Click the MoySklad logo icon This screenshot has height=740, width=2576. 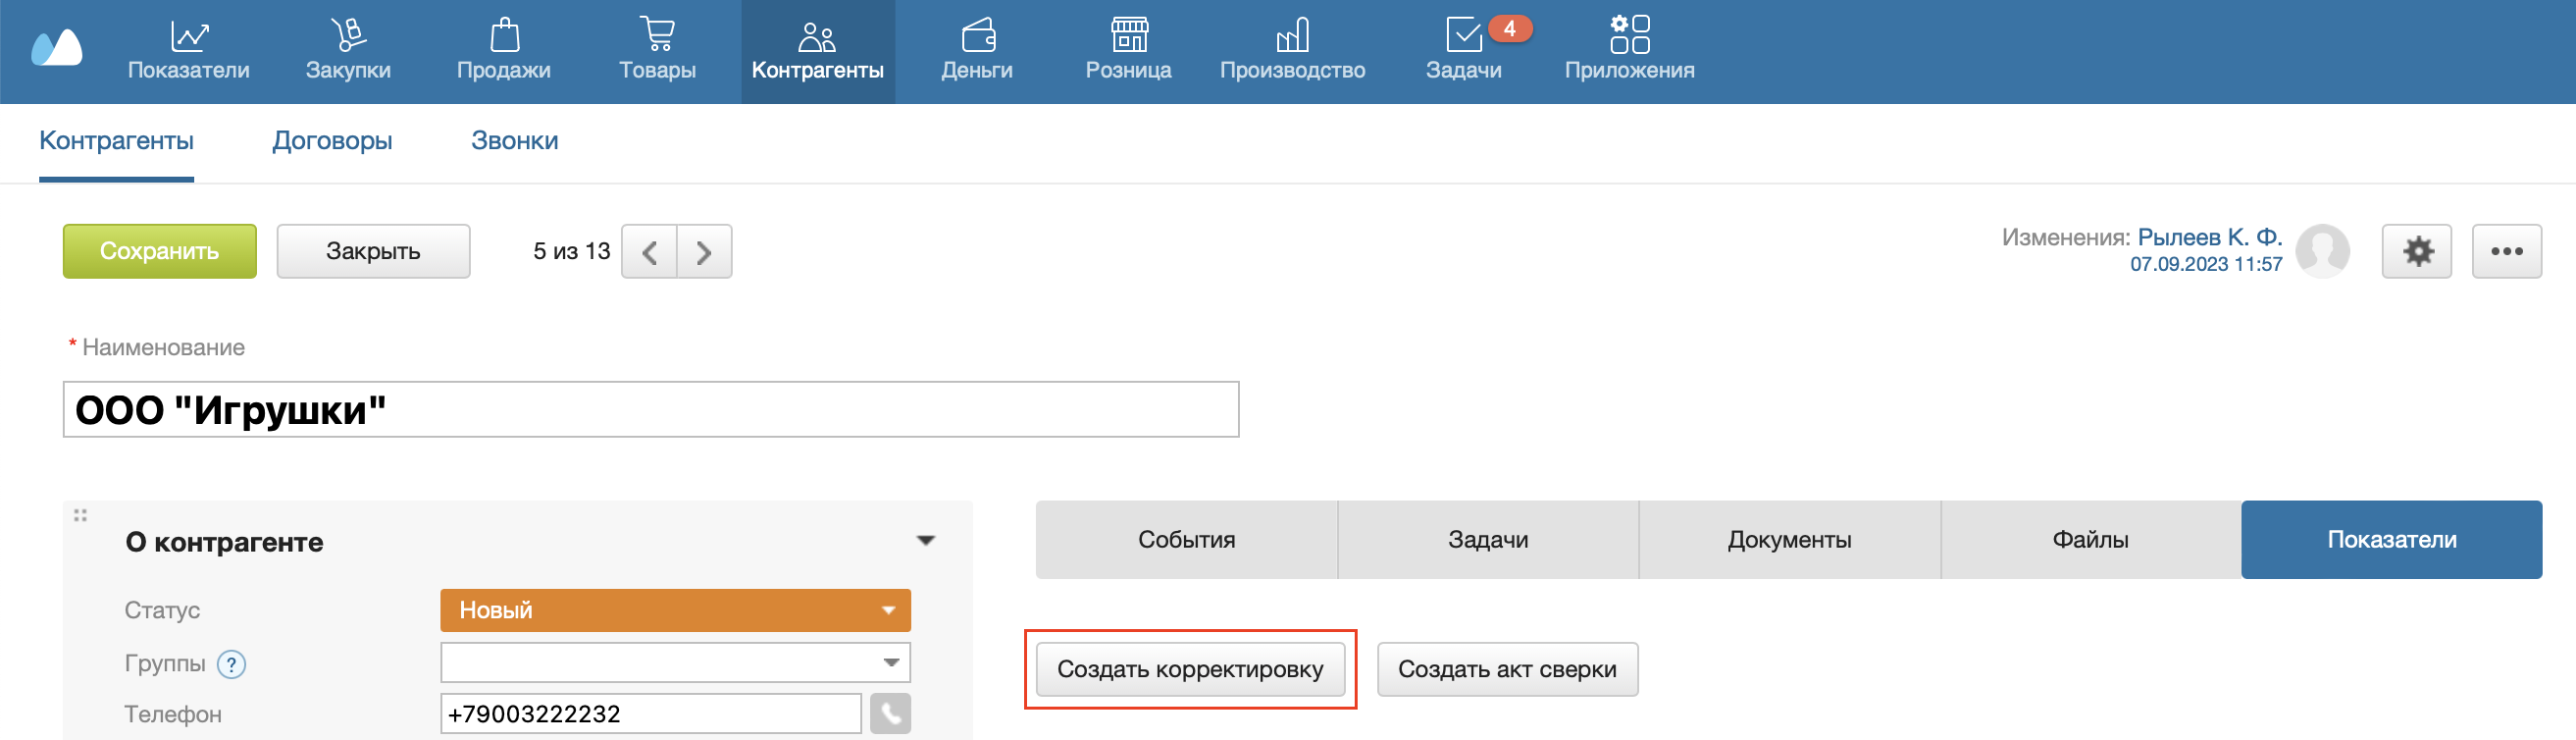click(57, 48)
